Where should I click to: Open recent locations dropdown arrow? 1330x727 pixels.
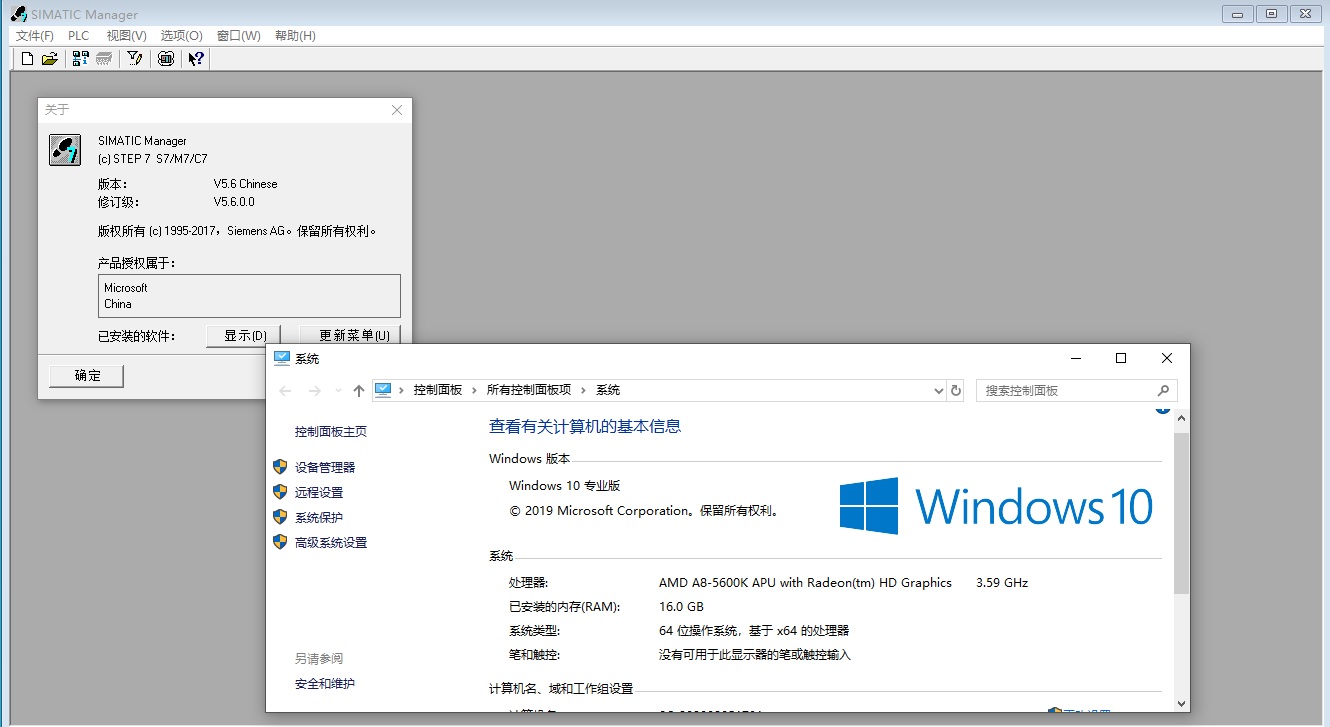click(x=338, y=390)
